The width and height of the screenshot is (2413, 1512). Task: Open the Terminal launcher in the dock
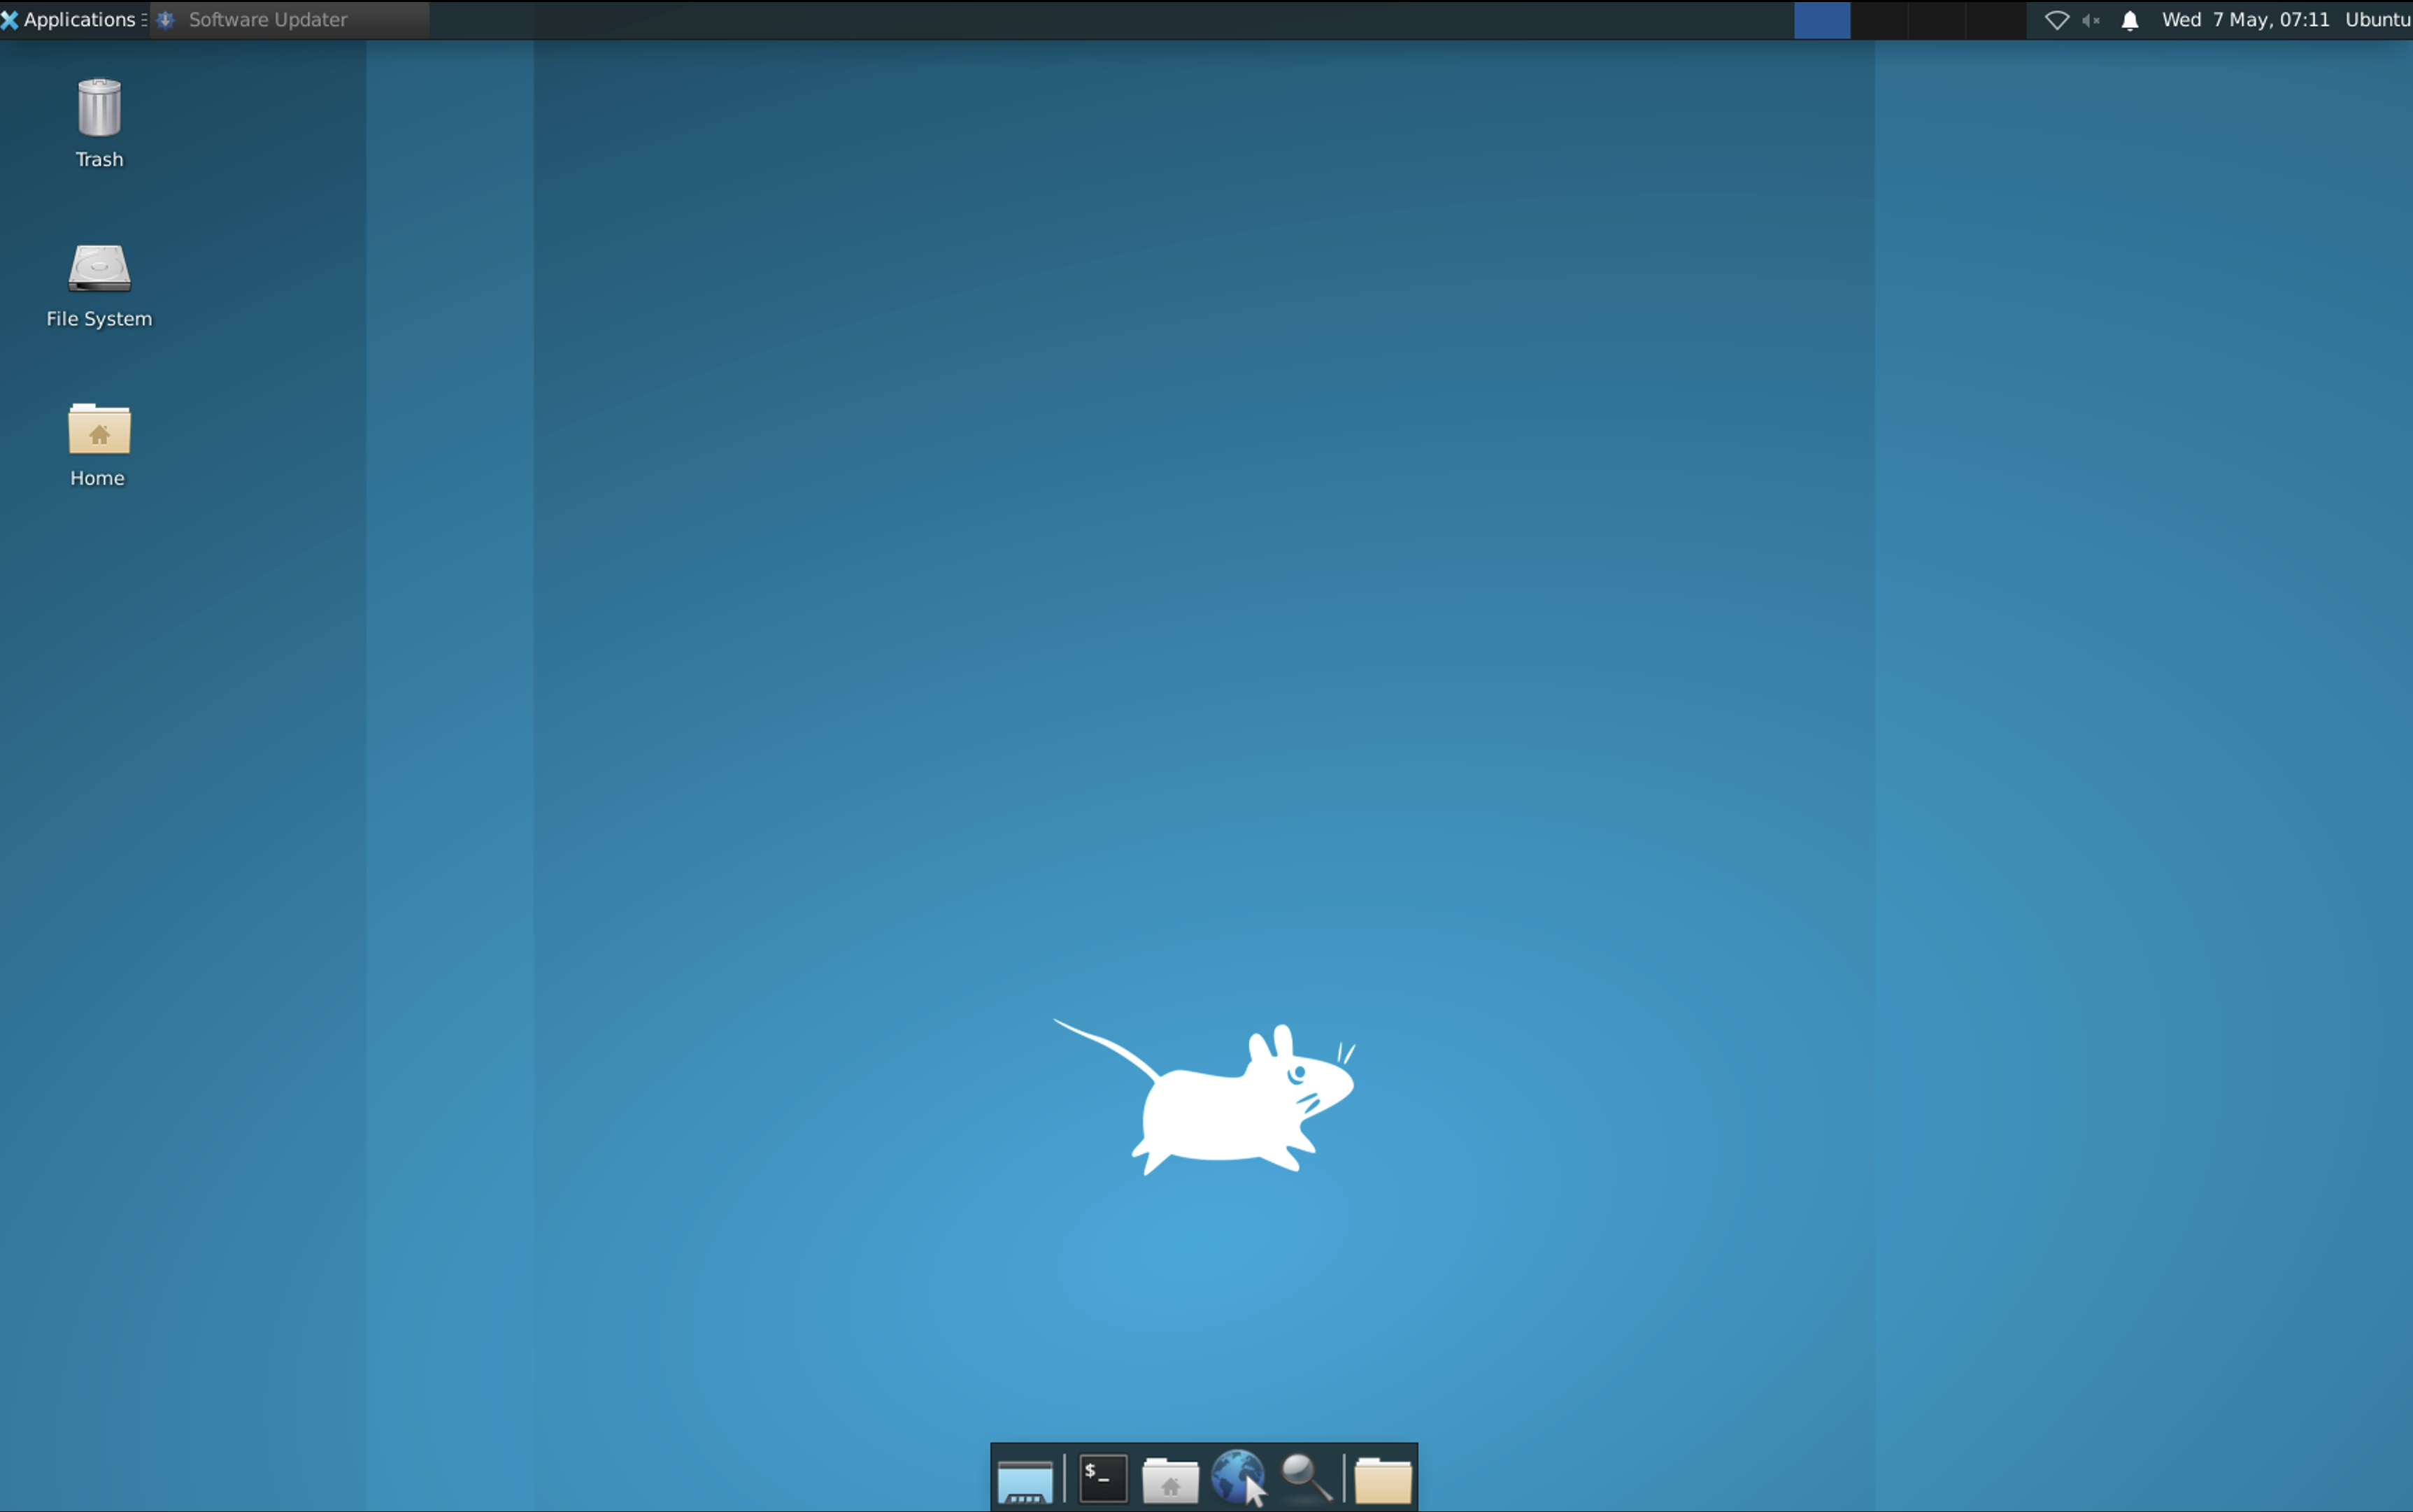1102,1478
